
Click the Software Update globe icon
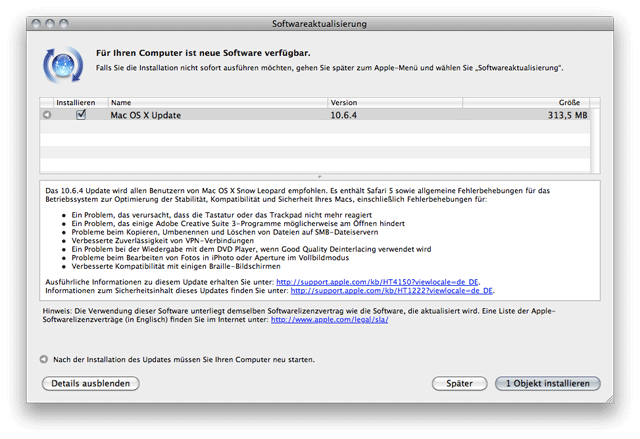[x=63, y=65]
